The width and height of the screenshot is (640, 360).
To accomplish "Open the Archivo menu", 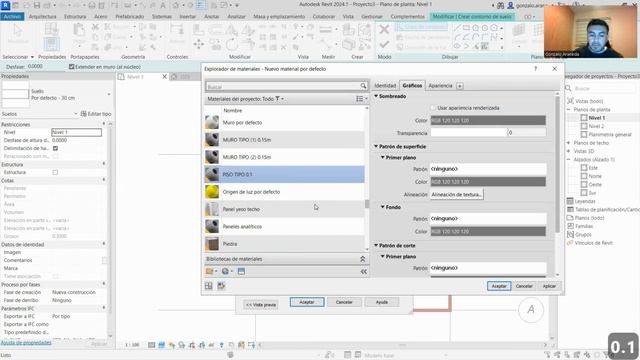I will pyautogui.click(x=12, y=17).
